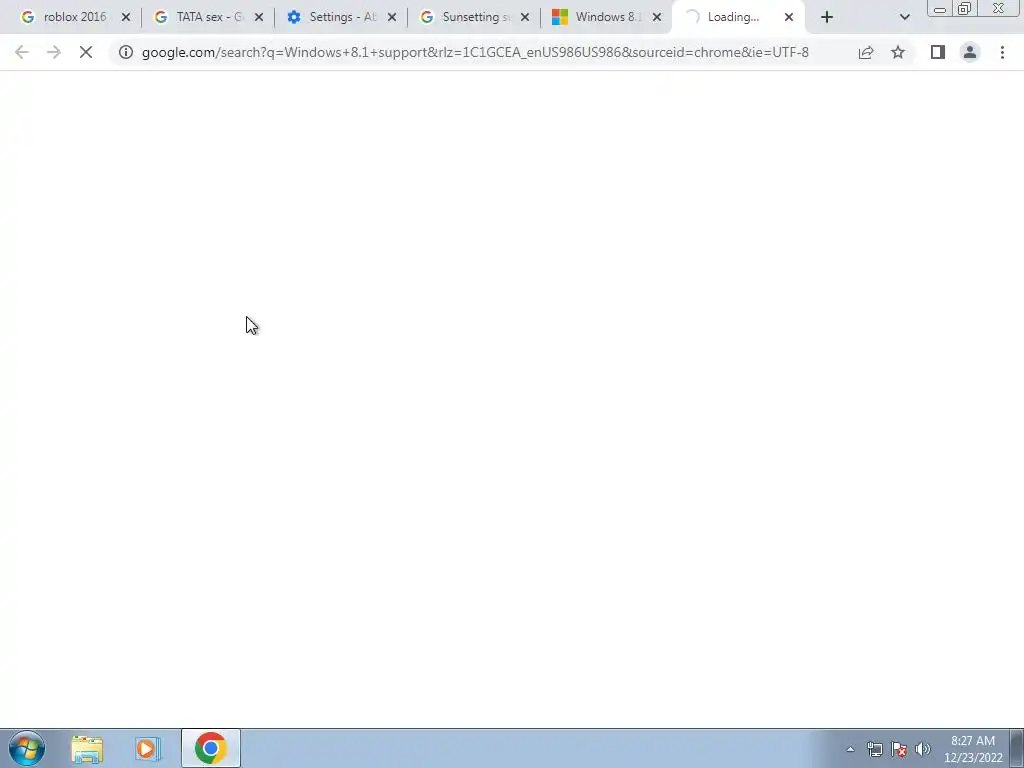
Task: Bookmark this tab with star
Action: tap(898, 52)
